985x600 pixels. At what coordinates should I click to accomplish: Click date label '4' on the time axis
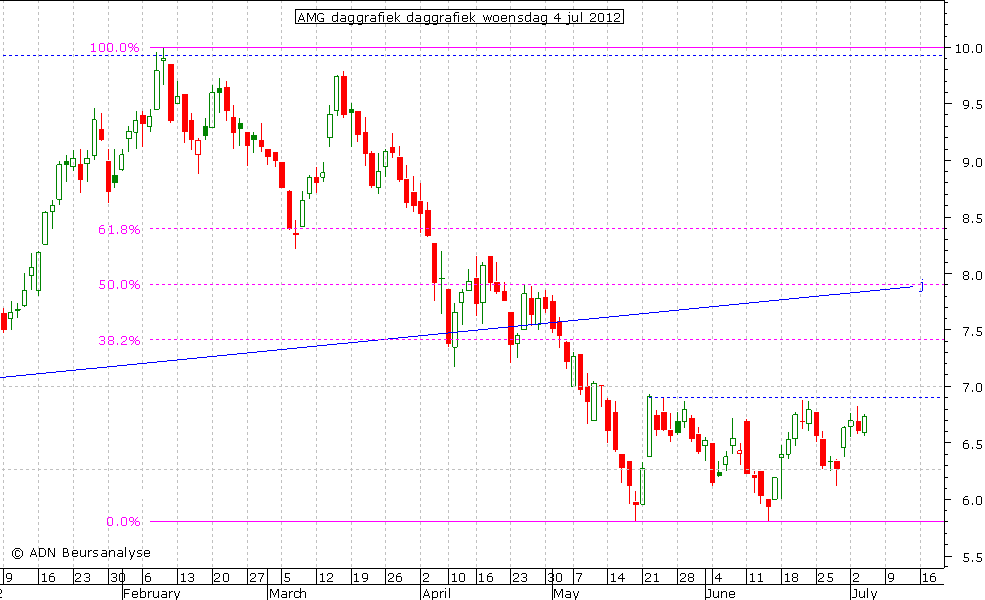coord(717,577)
